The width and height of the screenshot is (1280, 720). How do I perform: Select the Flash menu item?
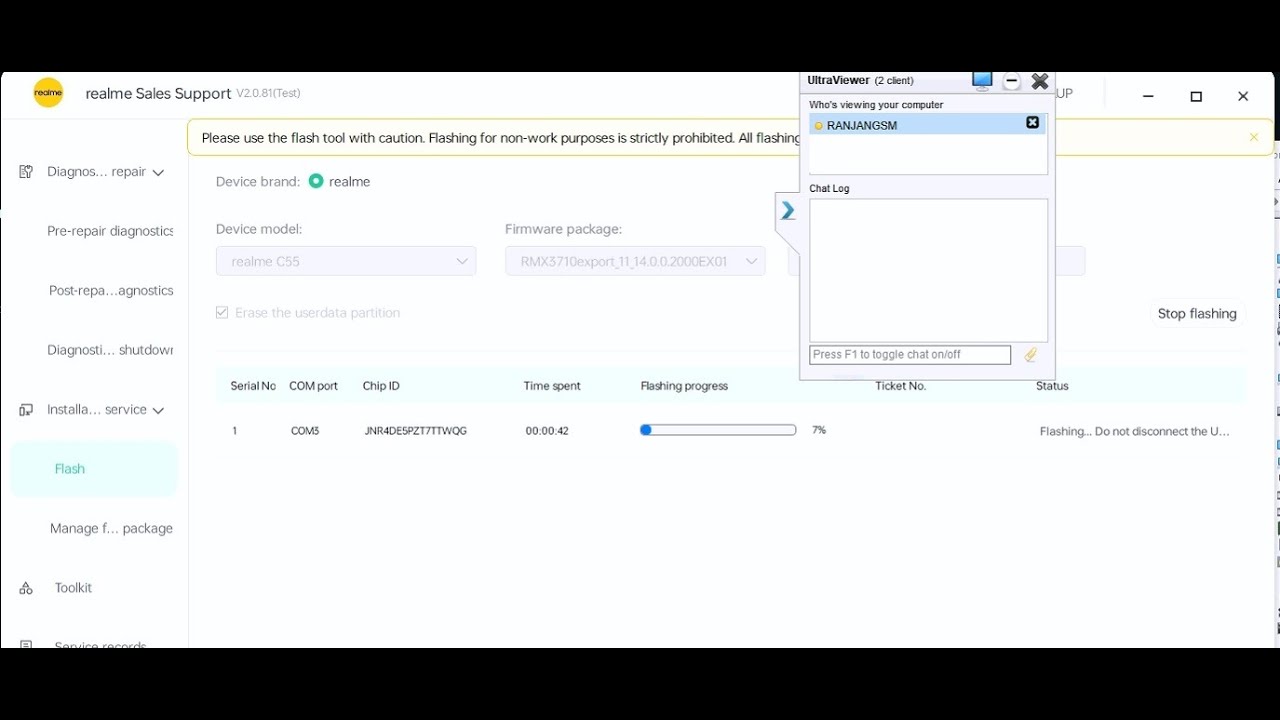(94, 469)
